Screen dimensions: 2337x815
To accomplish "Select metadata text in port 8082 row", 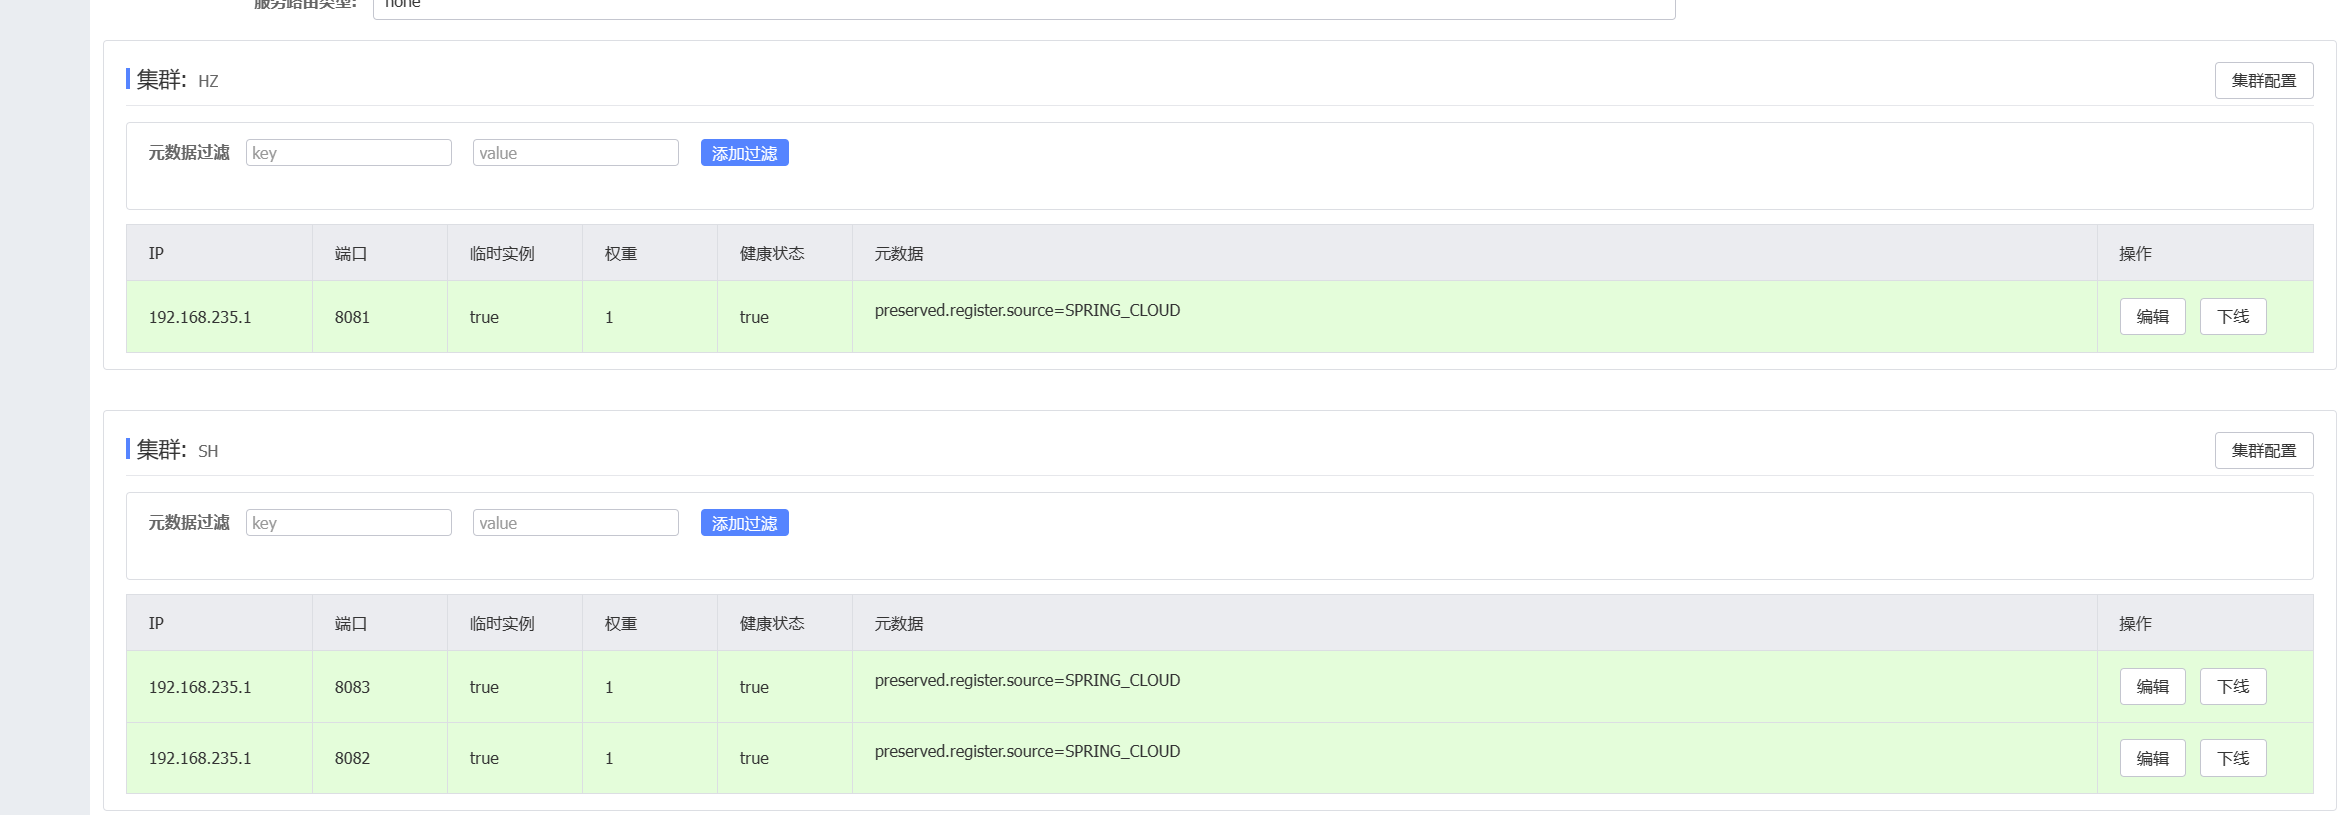I will coord(1027,751).
